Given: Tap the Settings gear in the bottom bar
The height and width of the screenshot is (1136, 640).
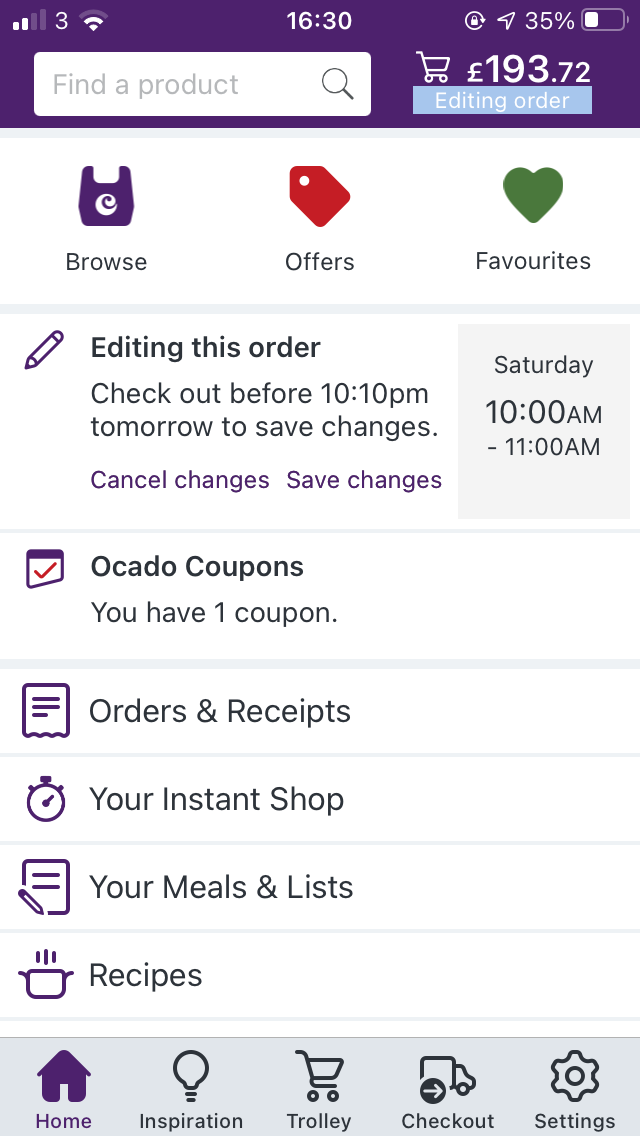Looking at the screenshot, I should tap(573, 1087).
